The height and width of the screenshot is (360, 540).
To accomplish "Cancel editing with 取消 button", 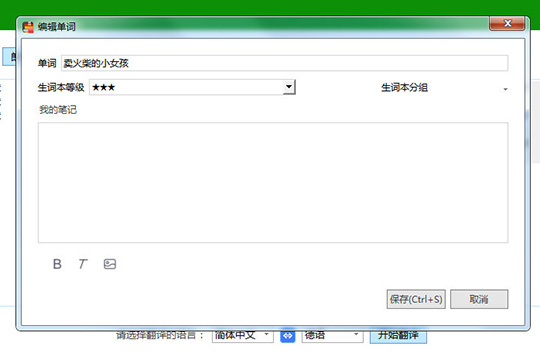I will coord(479,299).
